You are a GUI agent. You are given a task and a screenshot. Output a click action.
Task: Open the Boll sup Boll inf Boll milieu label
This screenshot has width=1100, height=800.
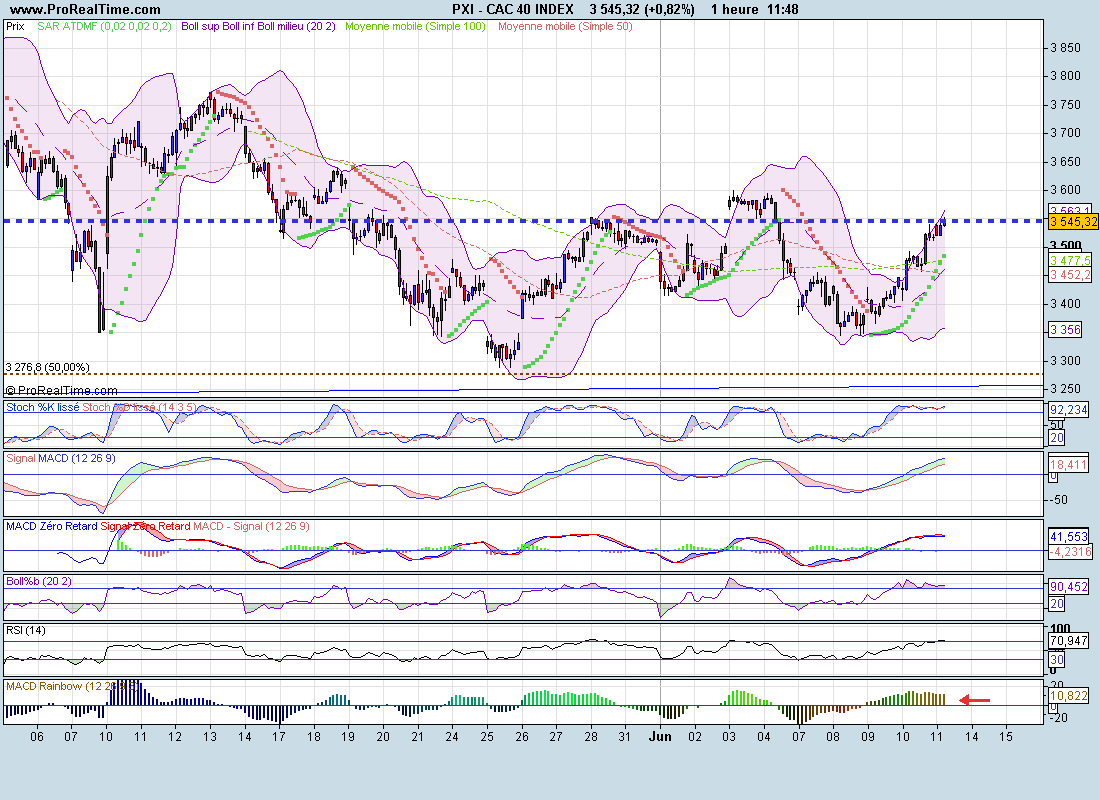point(258,26)
